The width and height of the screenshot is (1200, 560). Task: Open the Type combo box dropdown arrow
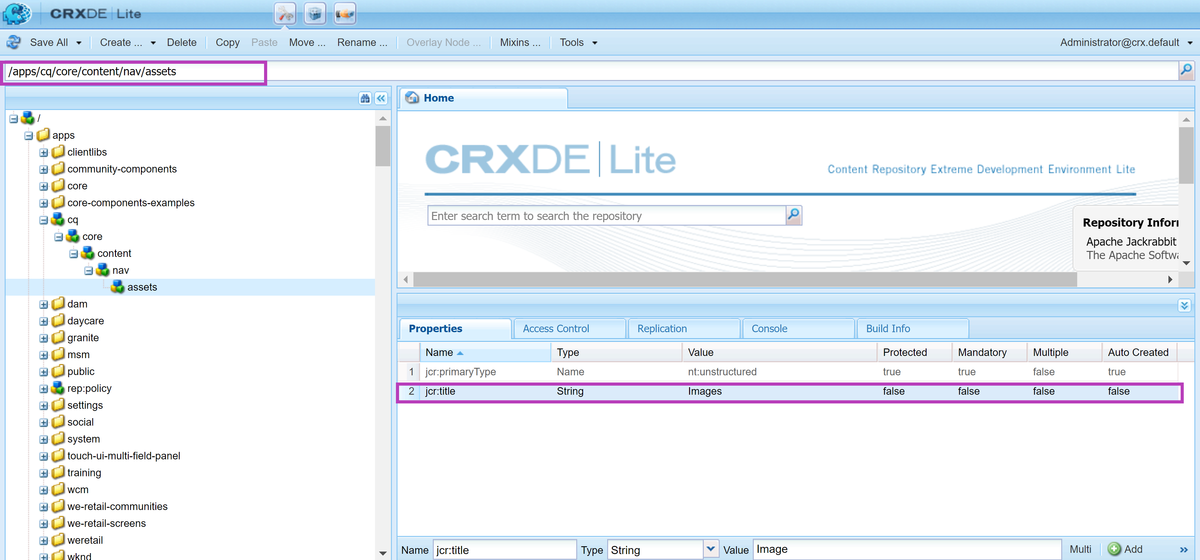tap(711, 549)
